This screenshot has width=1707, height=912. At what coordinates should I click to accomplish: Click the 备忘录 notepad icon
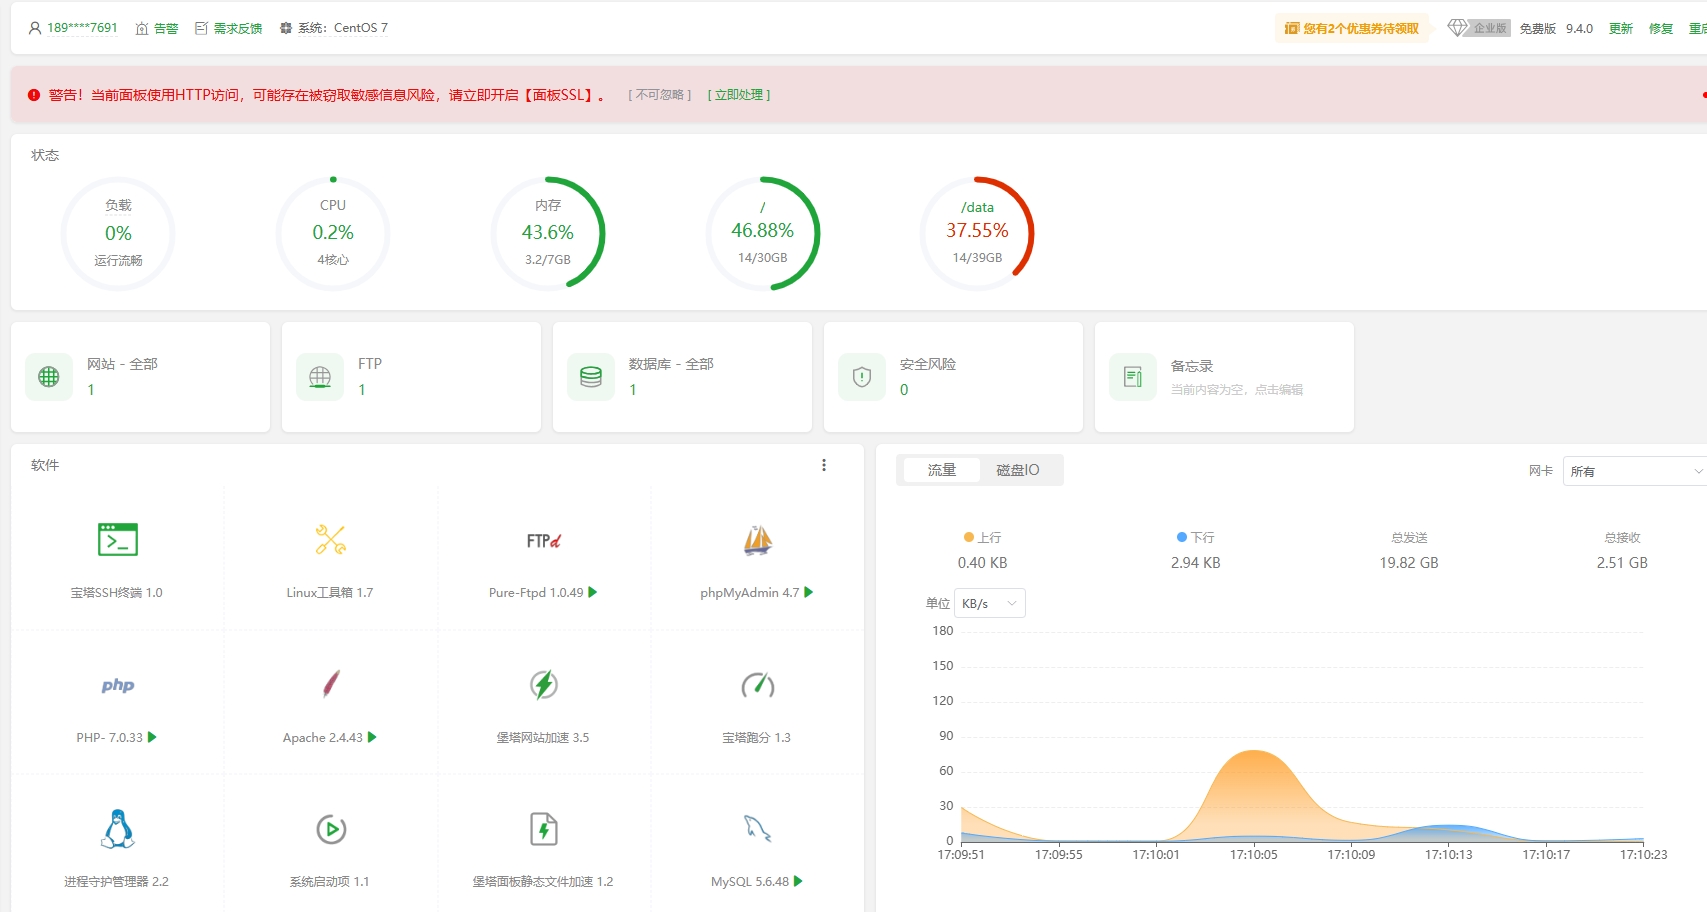click(1133, 377)
